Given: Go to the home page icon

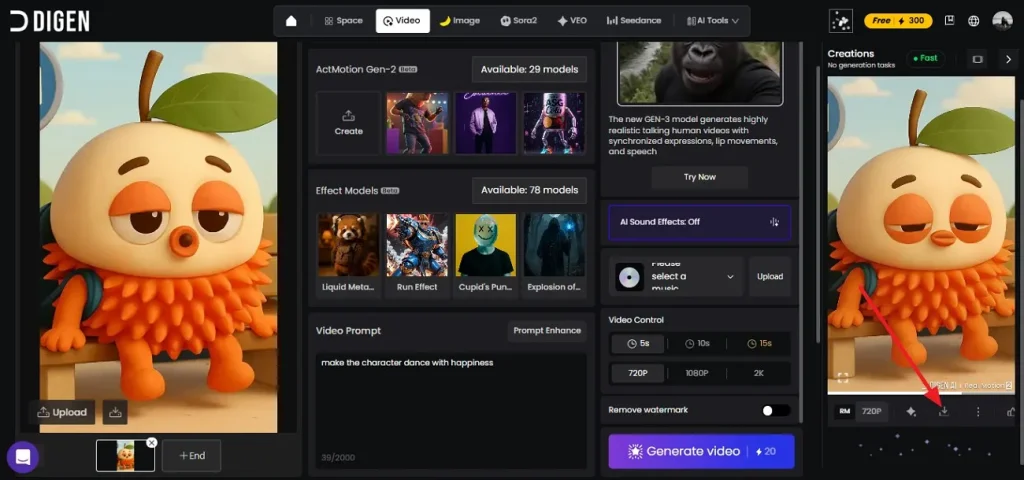Looking at the screenshot, I should click(291, 21).
